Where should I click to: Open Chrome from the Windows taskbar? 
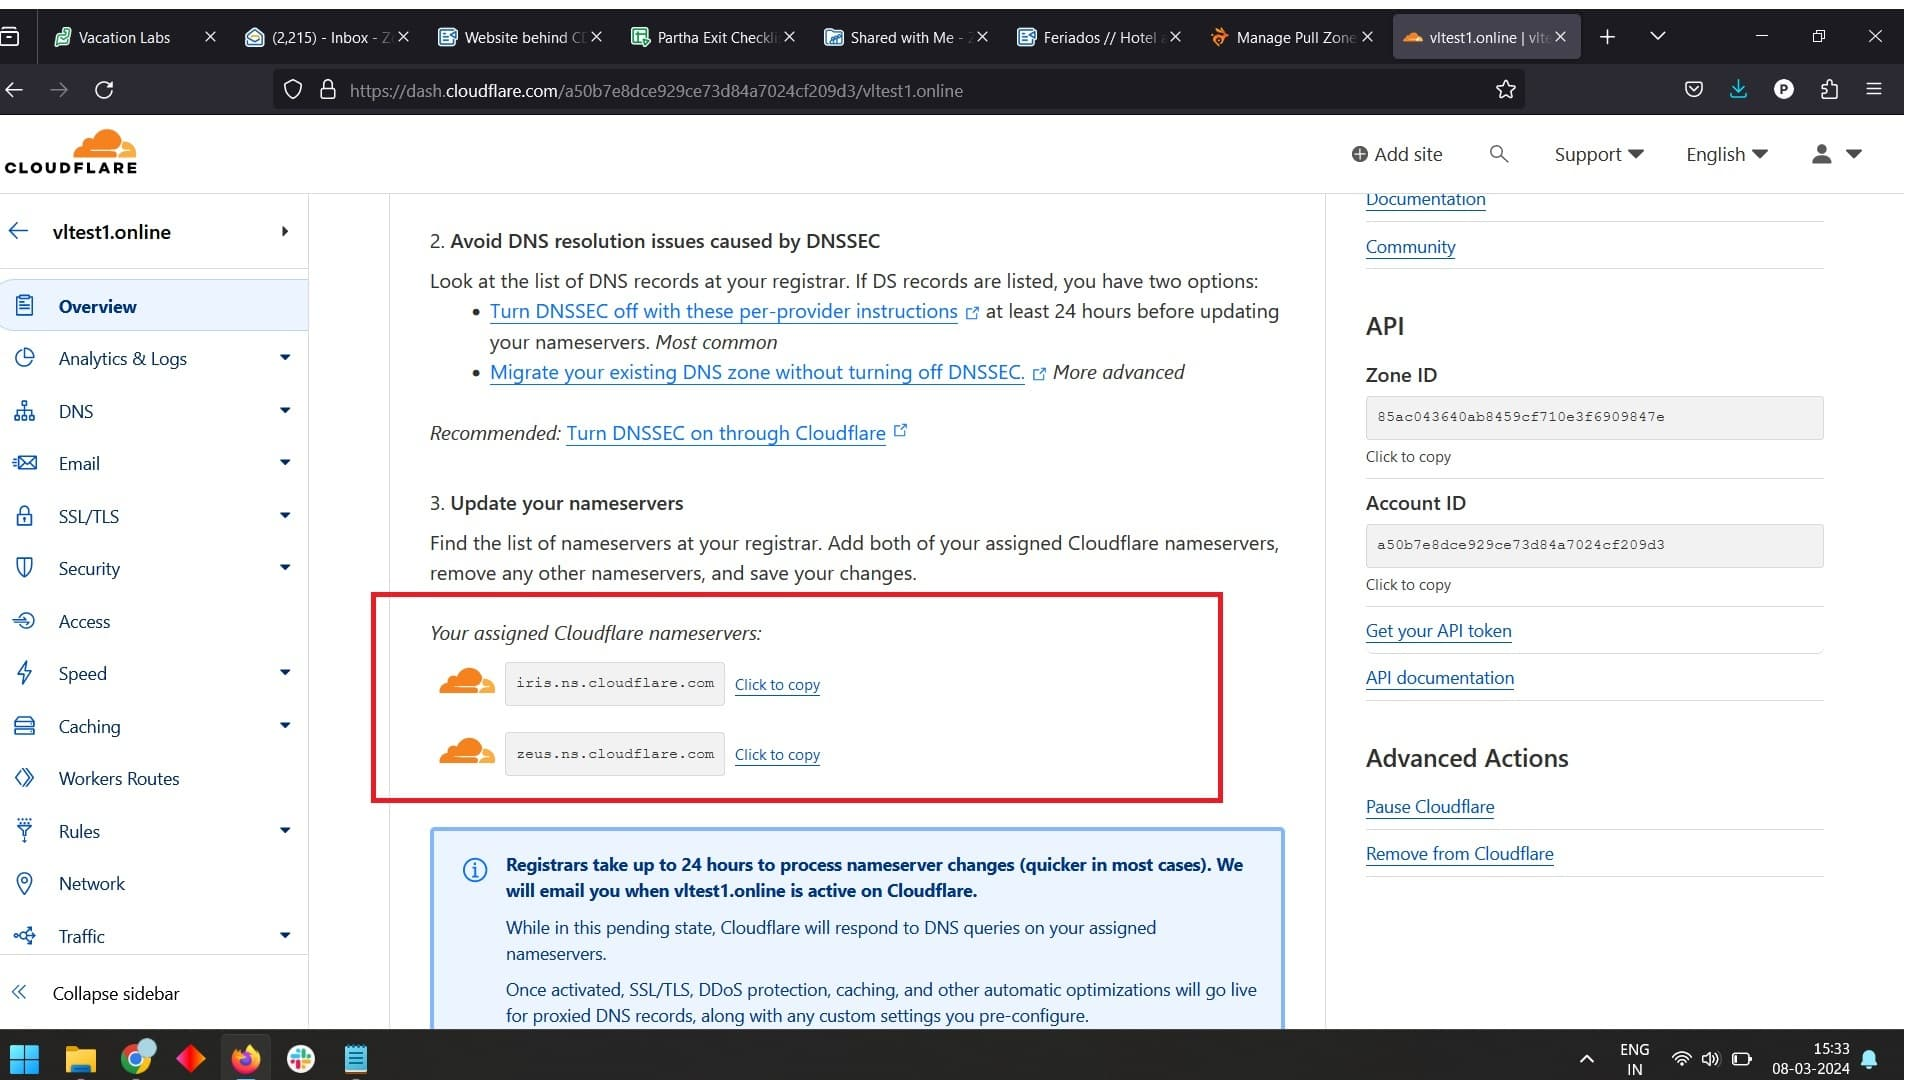[136, 1057]
